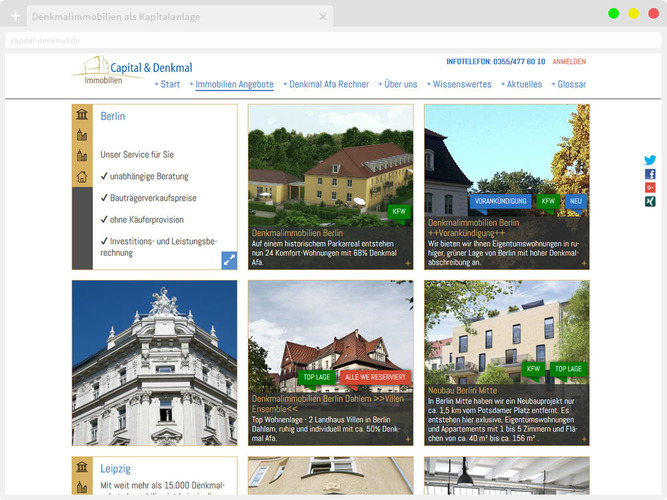Click the Anmelden login link
This screenshot has height=500, width=667.
[569, 62]
